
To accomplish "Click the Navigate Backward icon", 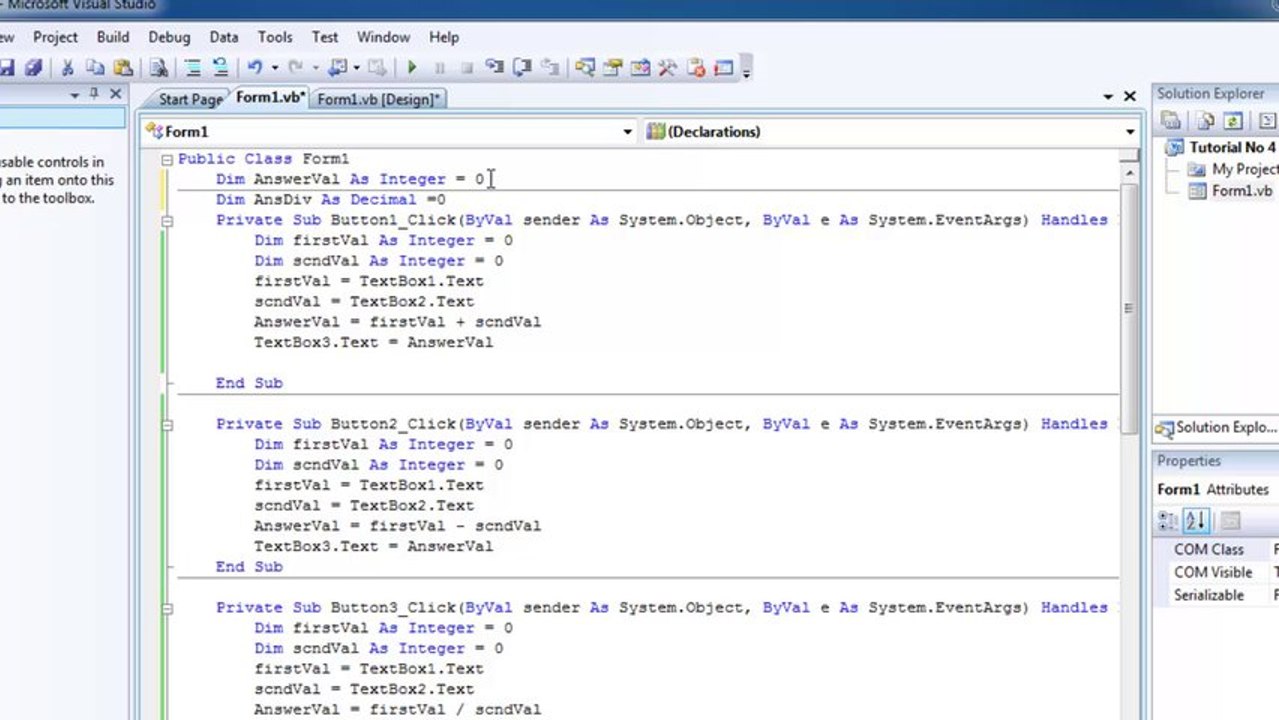I will click(337, 68).
